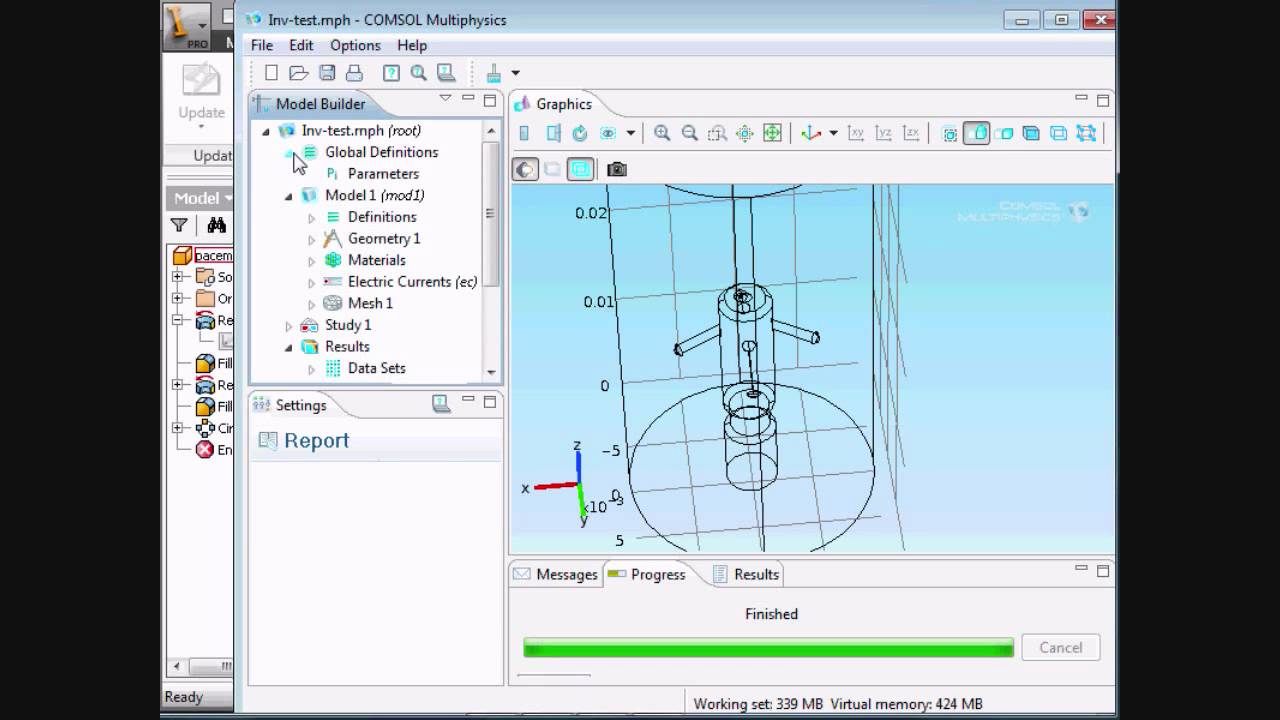Toggle transparency in Graphics view
The height and width of the screenshot is (720, 1280).
552,169
